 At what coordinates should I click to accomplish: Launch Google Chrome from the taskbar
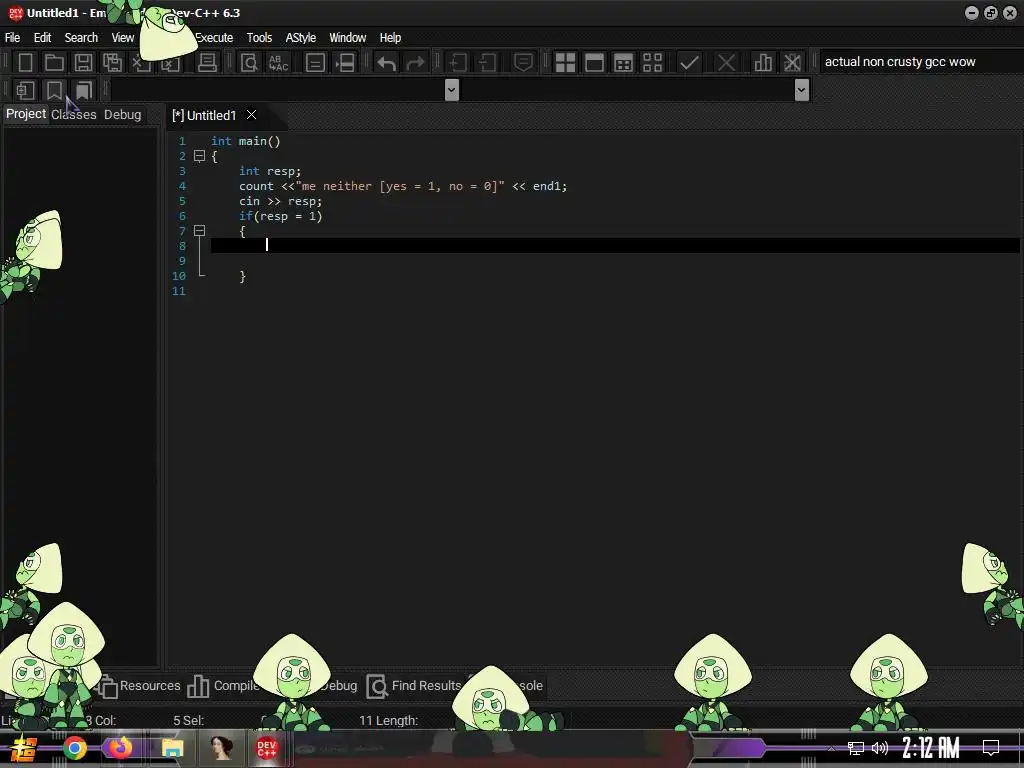tap(75, 748)
